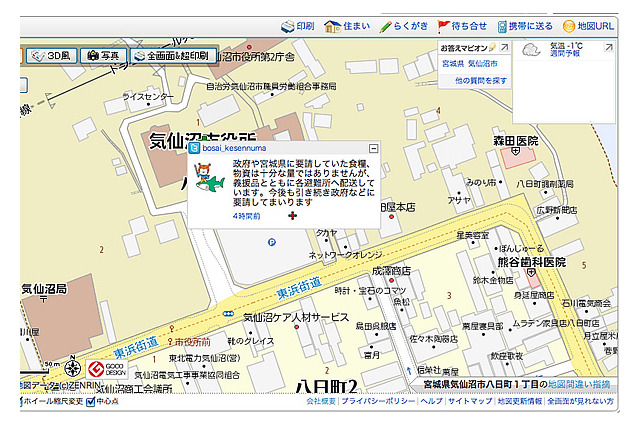Click the light bulb icon beside お答えマピオン

(x=493, y=47)
